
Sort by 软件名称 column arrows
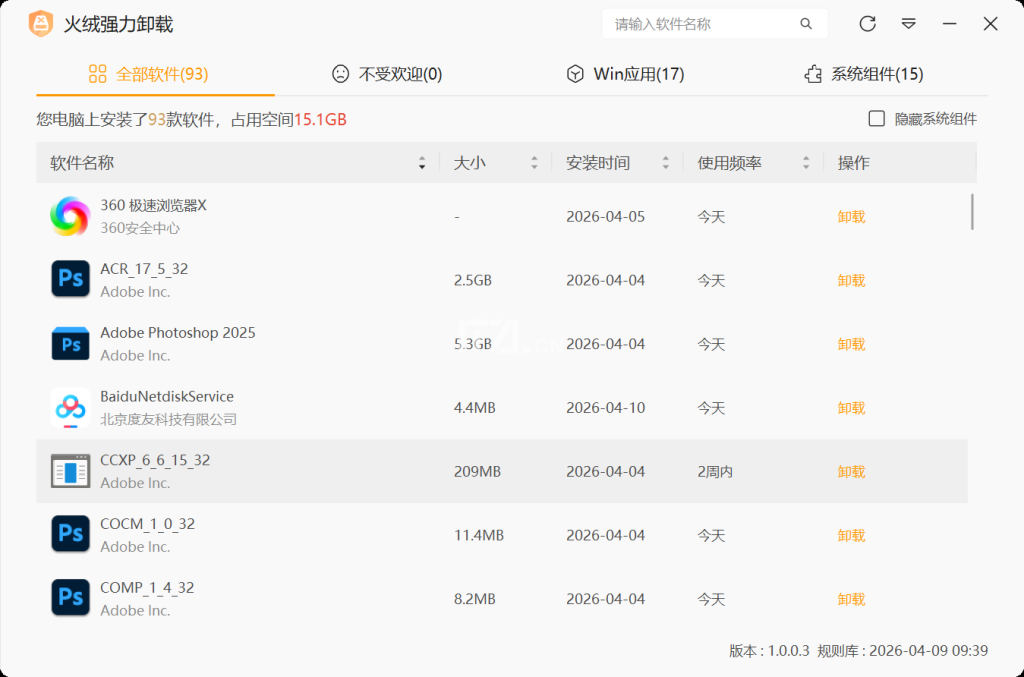coord(422,163)
